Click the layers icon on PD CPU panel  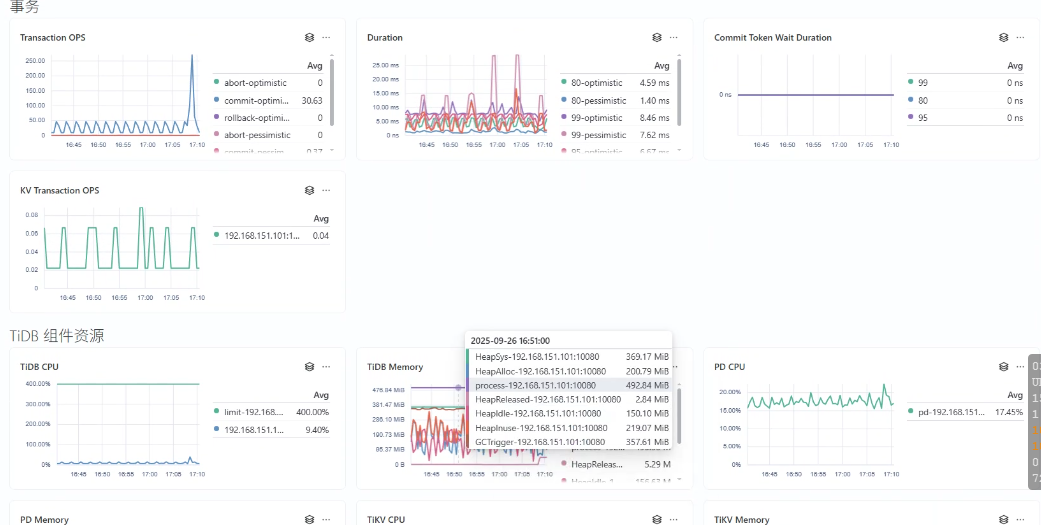click(x=1004, y=367)
